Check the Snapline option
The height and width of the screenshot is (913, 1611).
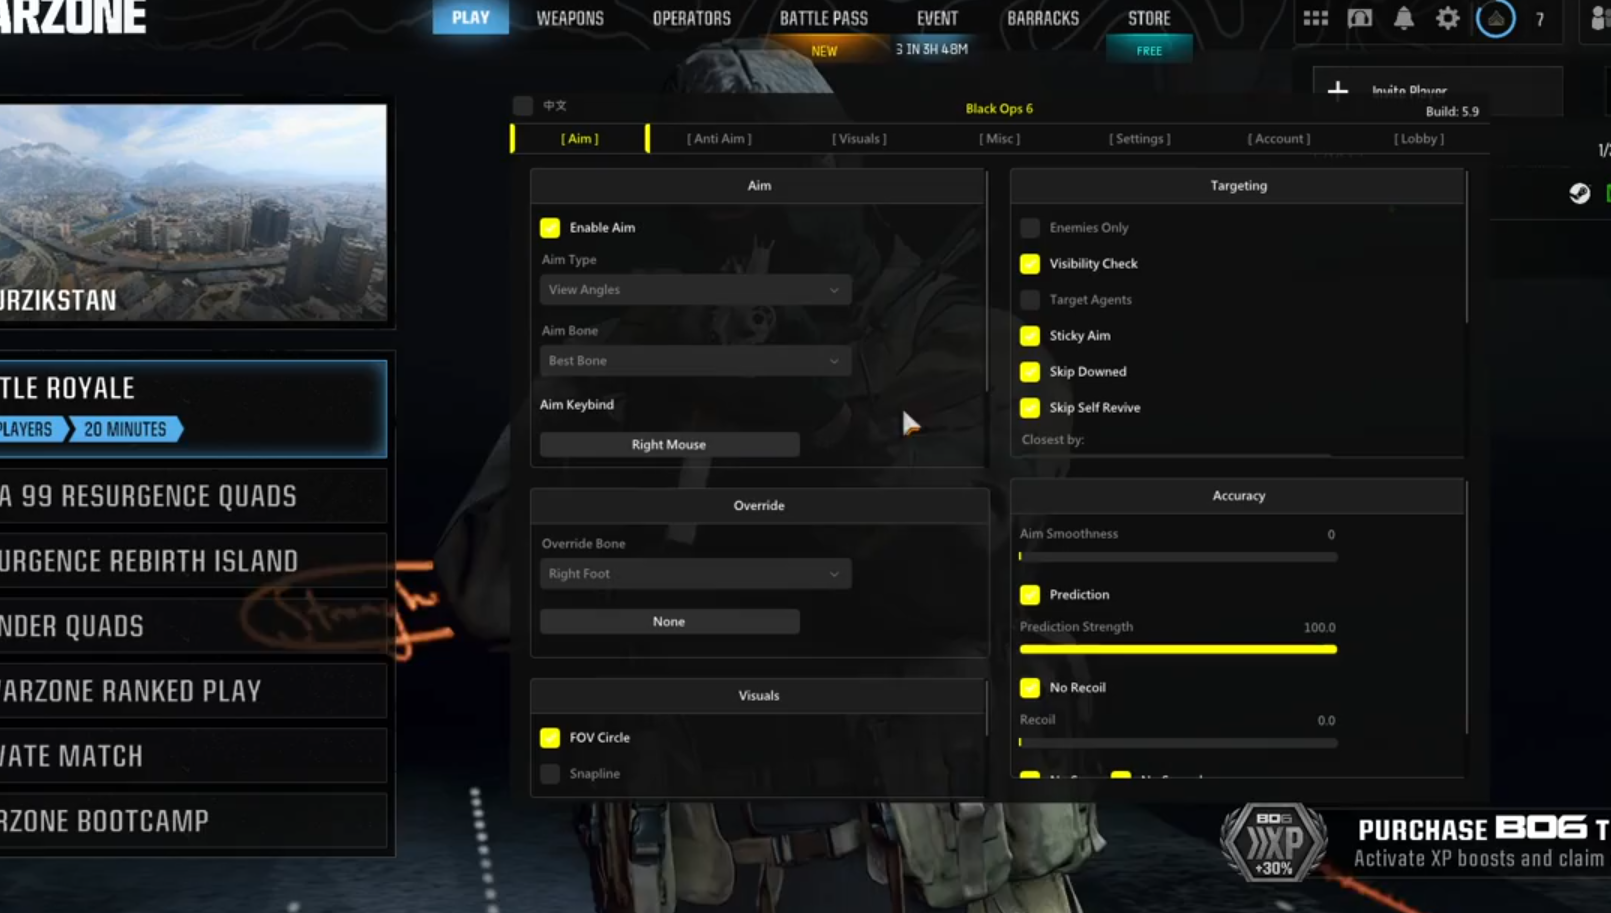[549, 774]
